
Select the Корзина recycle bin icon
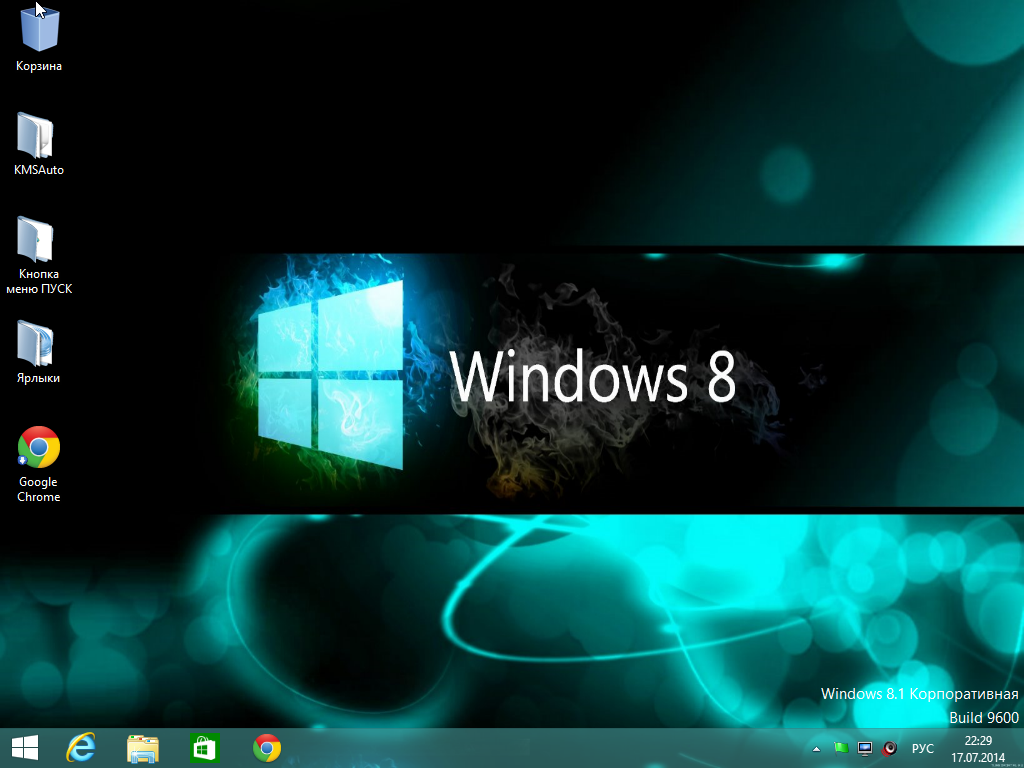click(39, 27)
